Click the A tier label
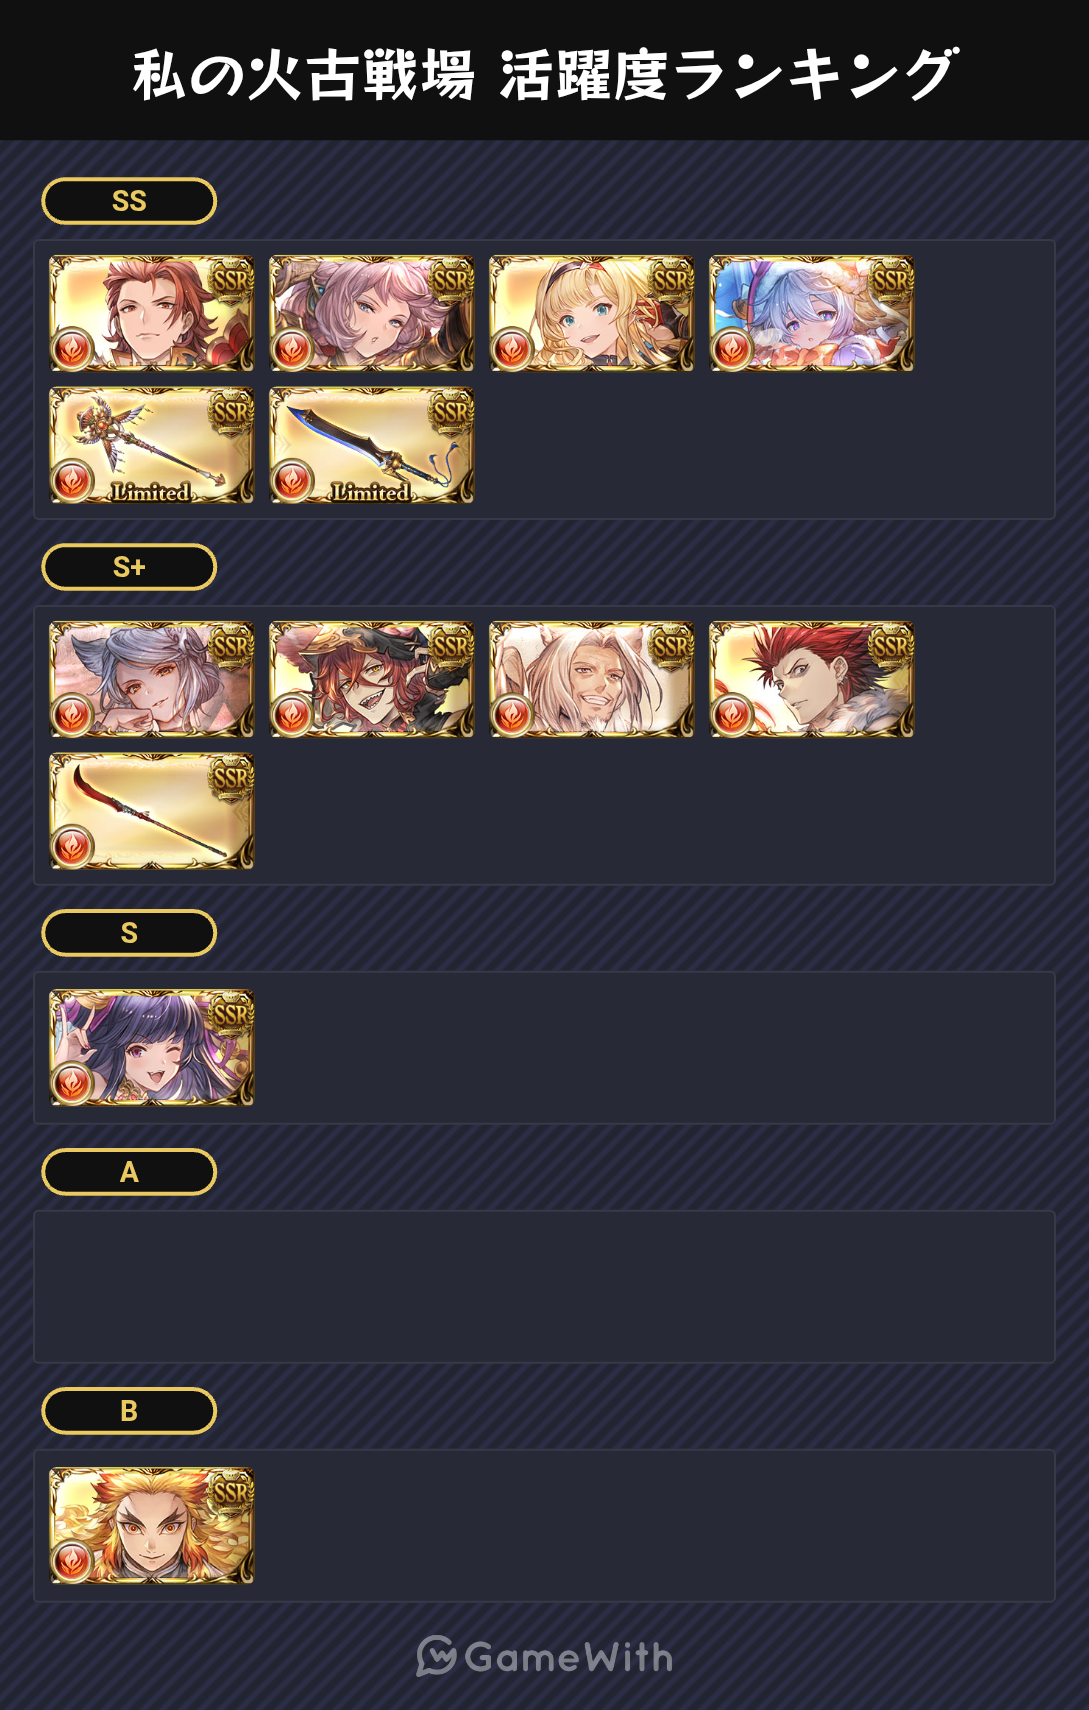 click(129, 1172)
